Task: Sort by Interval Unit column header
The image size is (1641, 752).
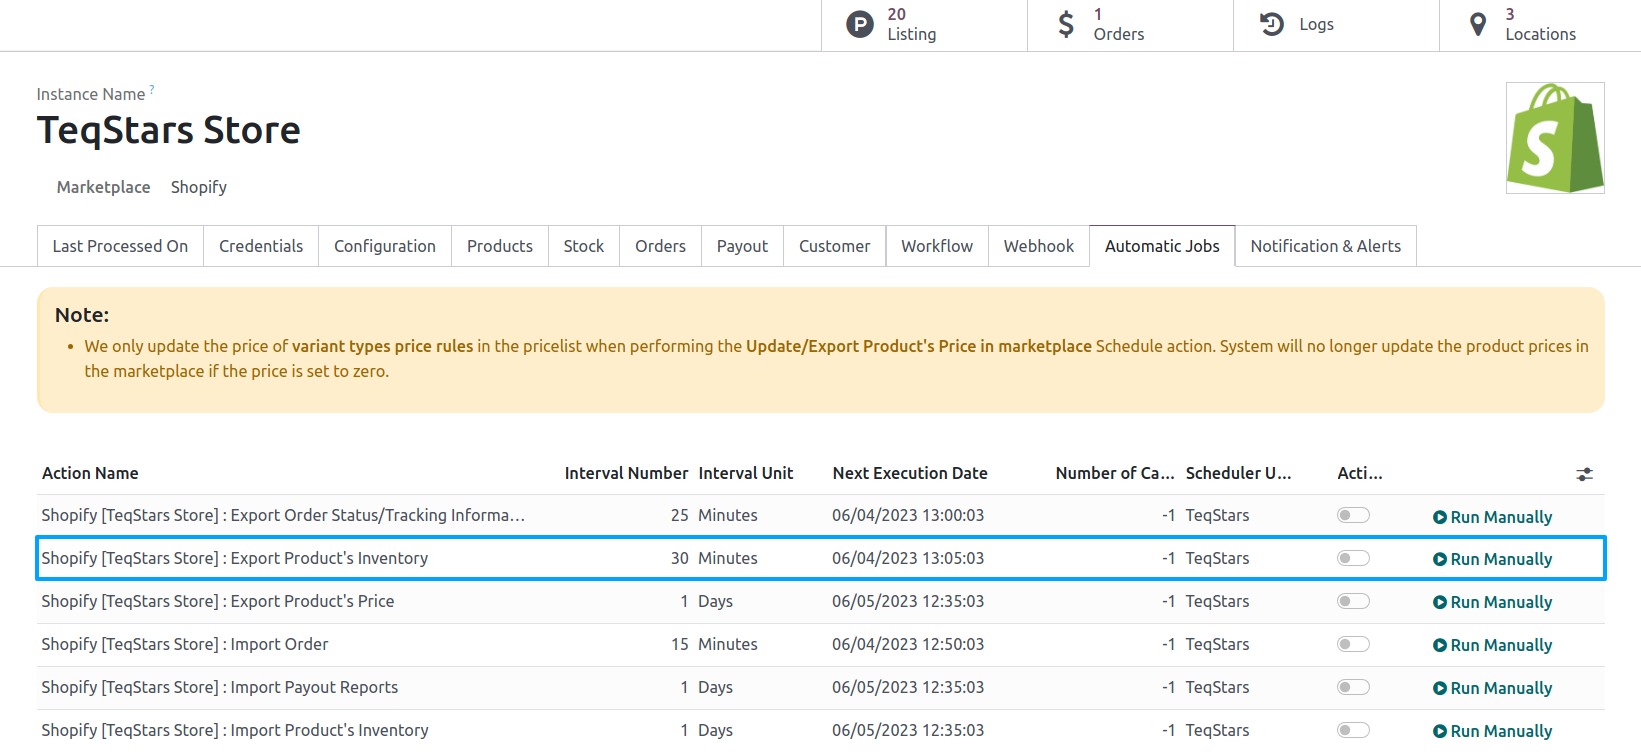Action: click(x=746, y=473)
